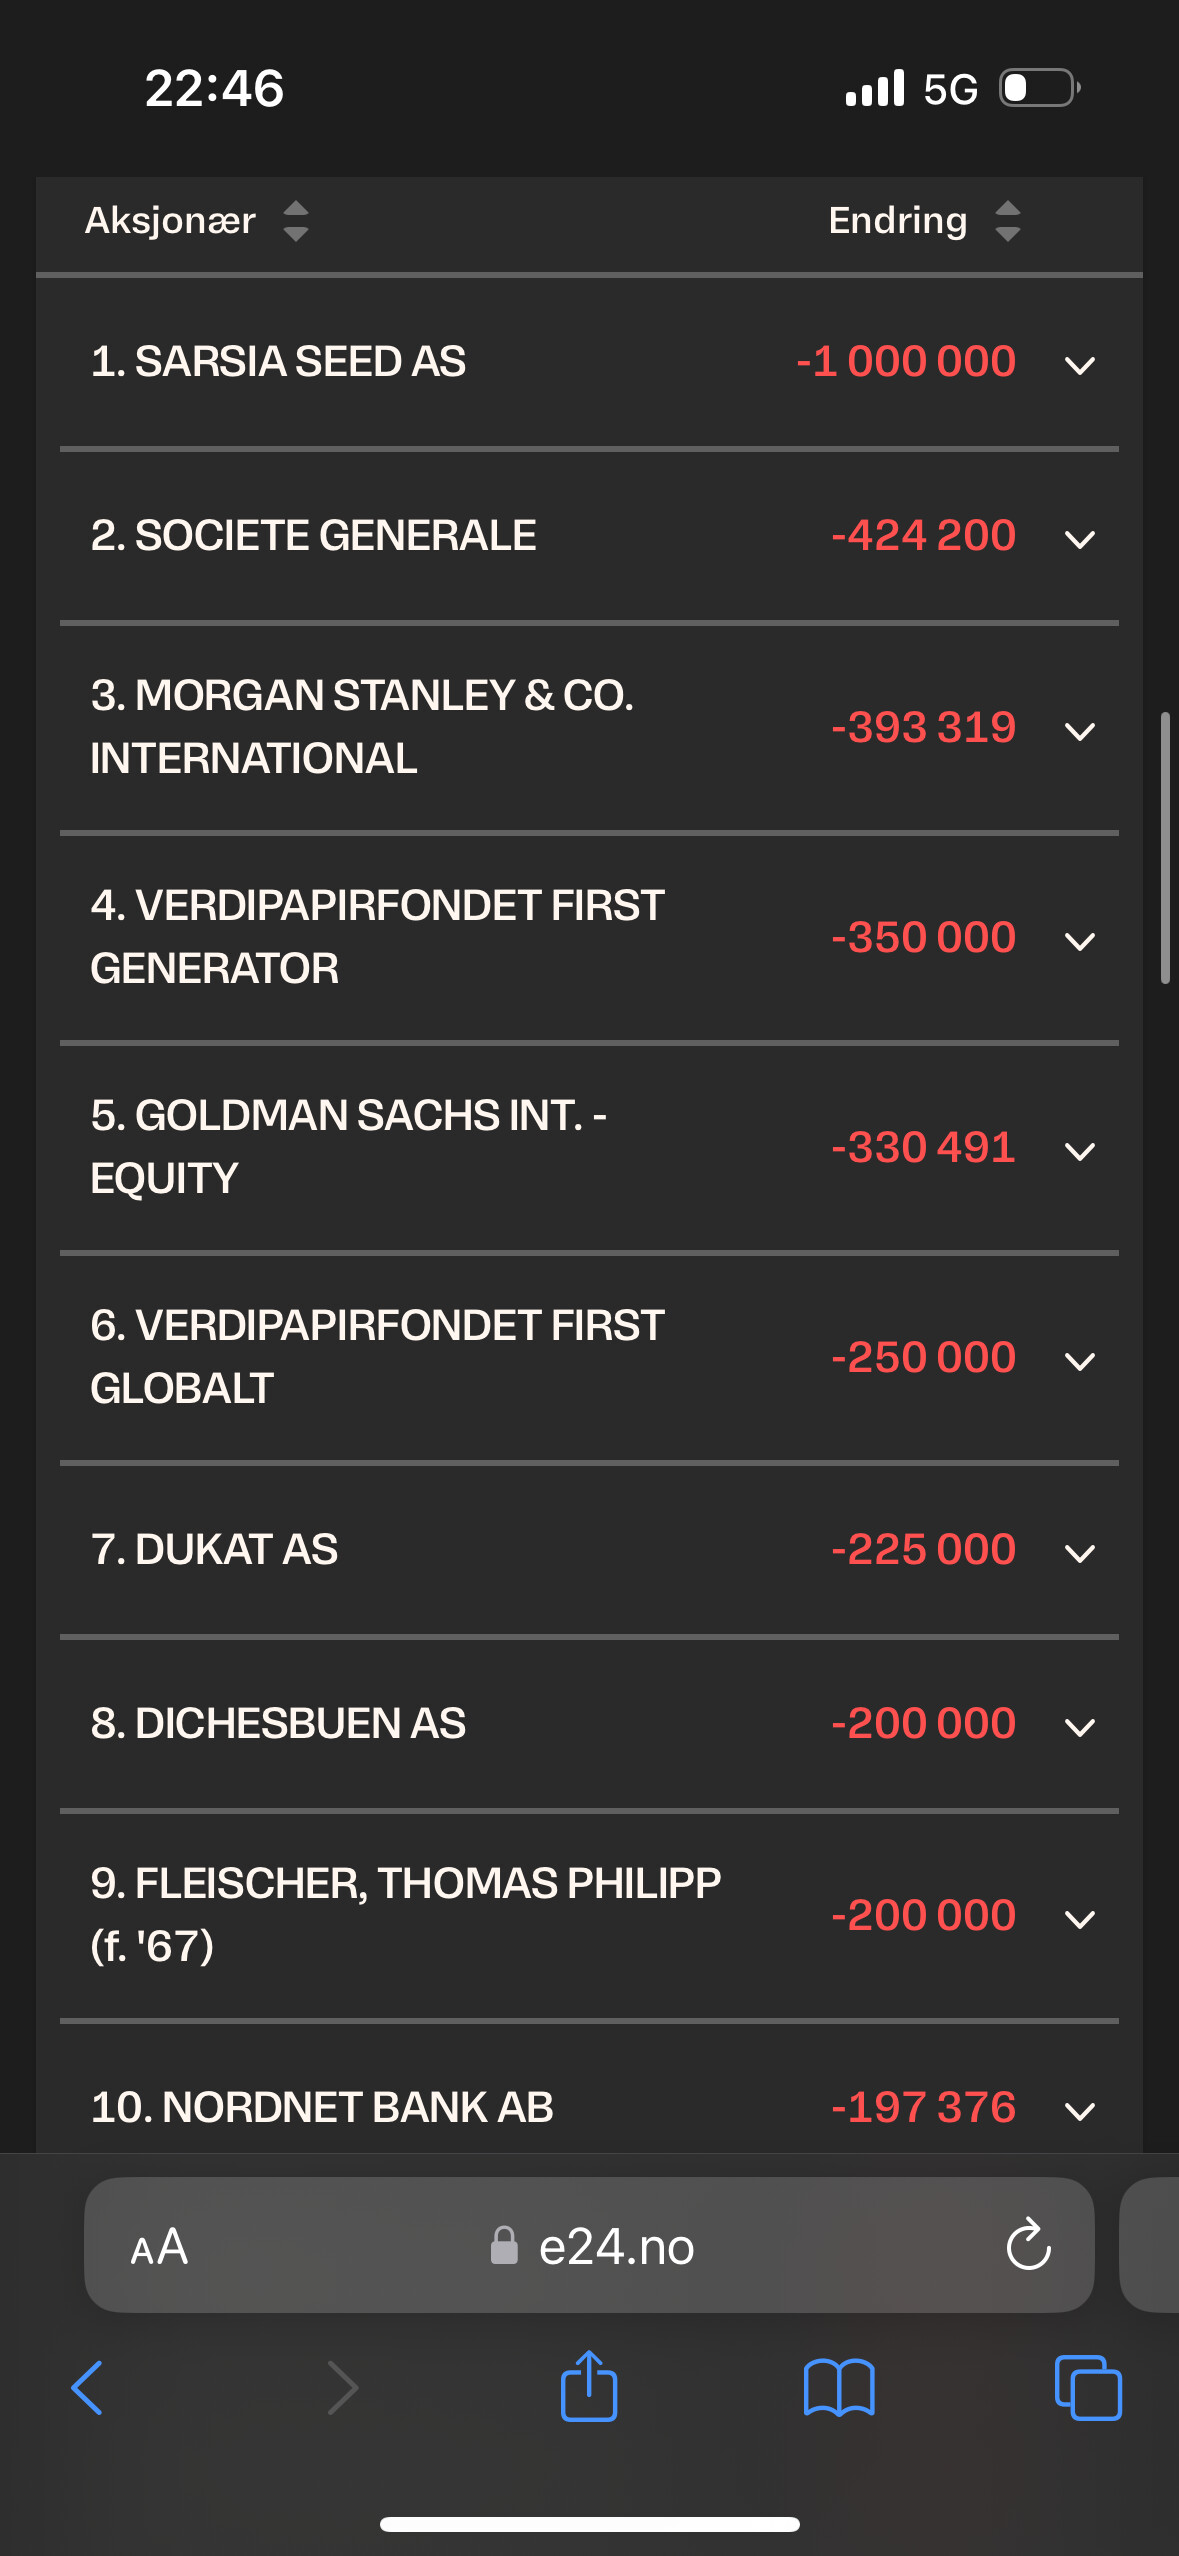Tap the e24.no address bar
The height and width of the screenshot is (2556, 1179).
[x=589, y=2245]
